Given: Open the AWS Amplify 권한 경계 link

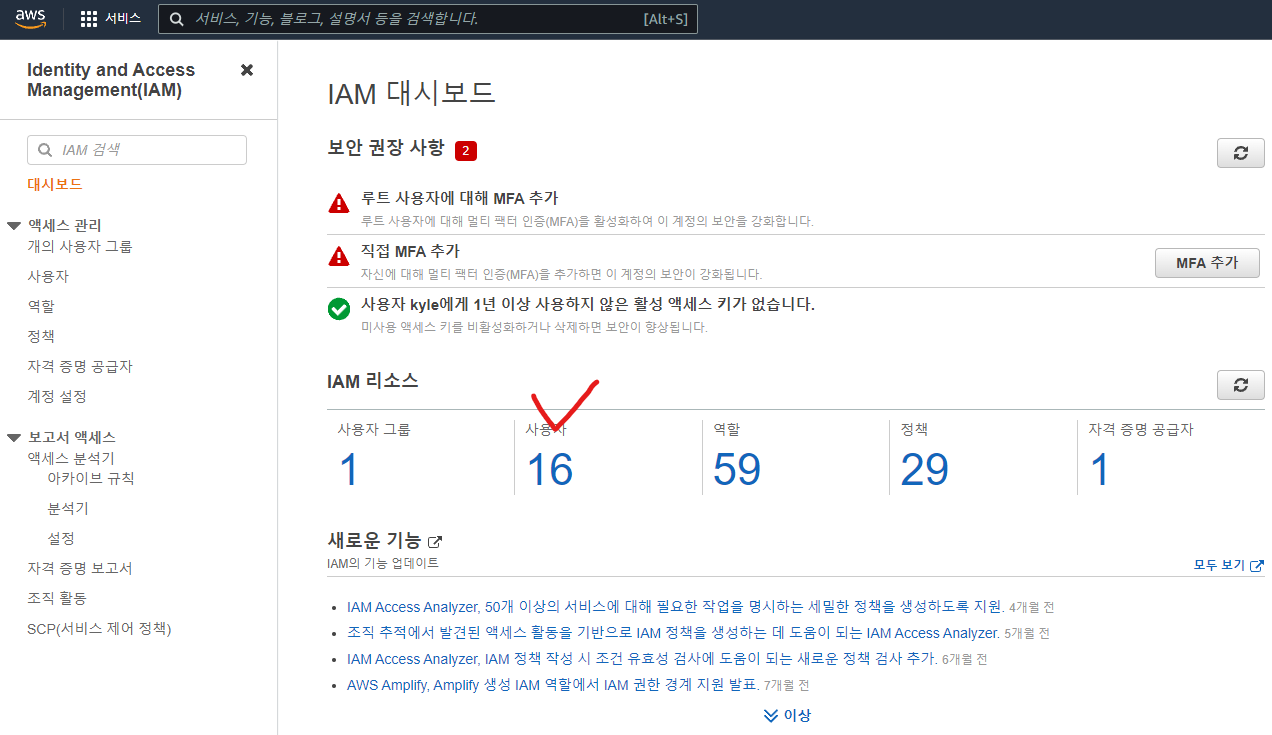Looking at the screenshot, I should pos(552,685).
